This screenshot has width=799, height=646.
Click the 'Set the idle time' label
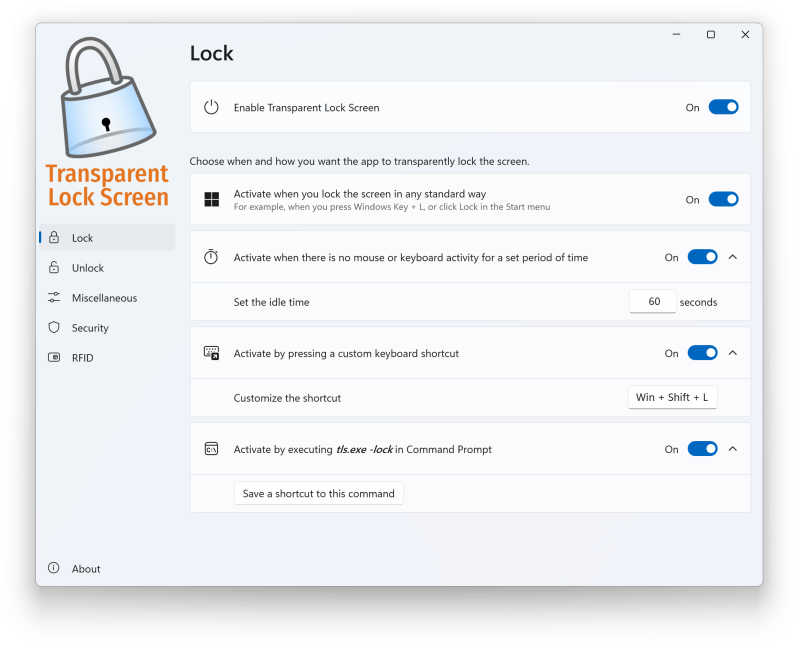click(272, 302)
